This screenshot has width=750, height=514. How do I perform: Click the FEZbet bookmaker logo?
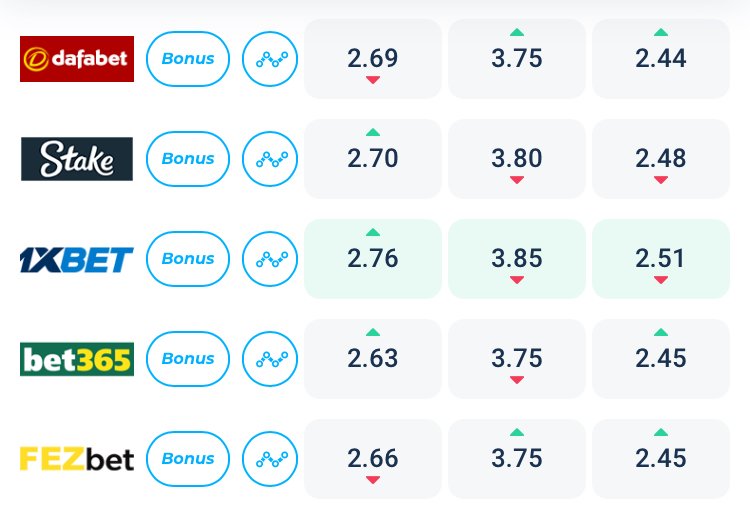pos(77,459)
